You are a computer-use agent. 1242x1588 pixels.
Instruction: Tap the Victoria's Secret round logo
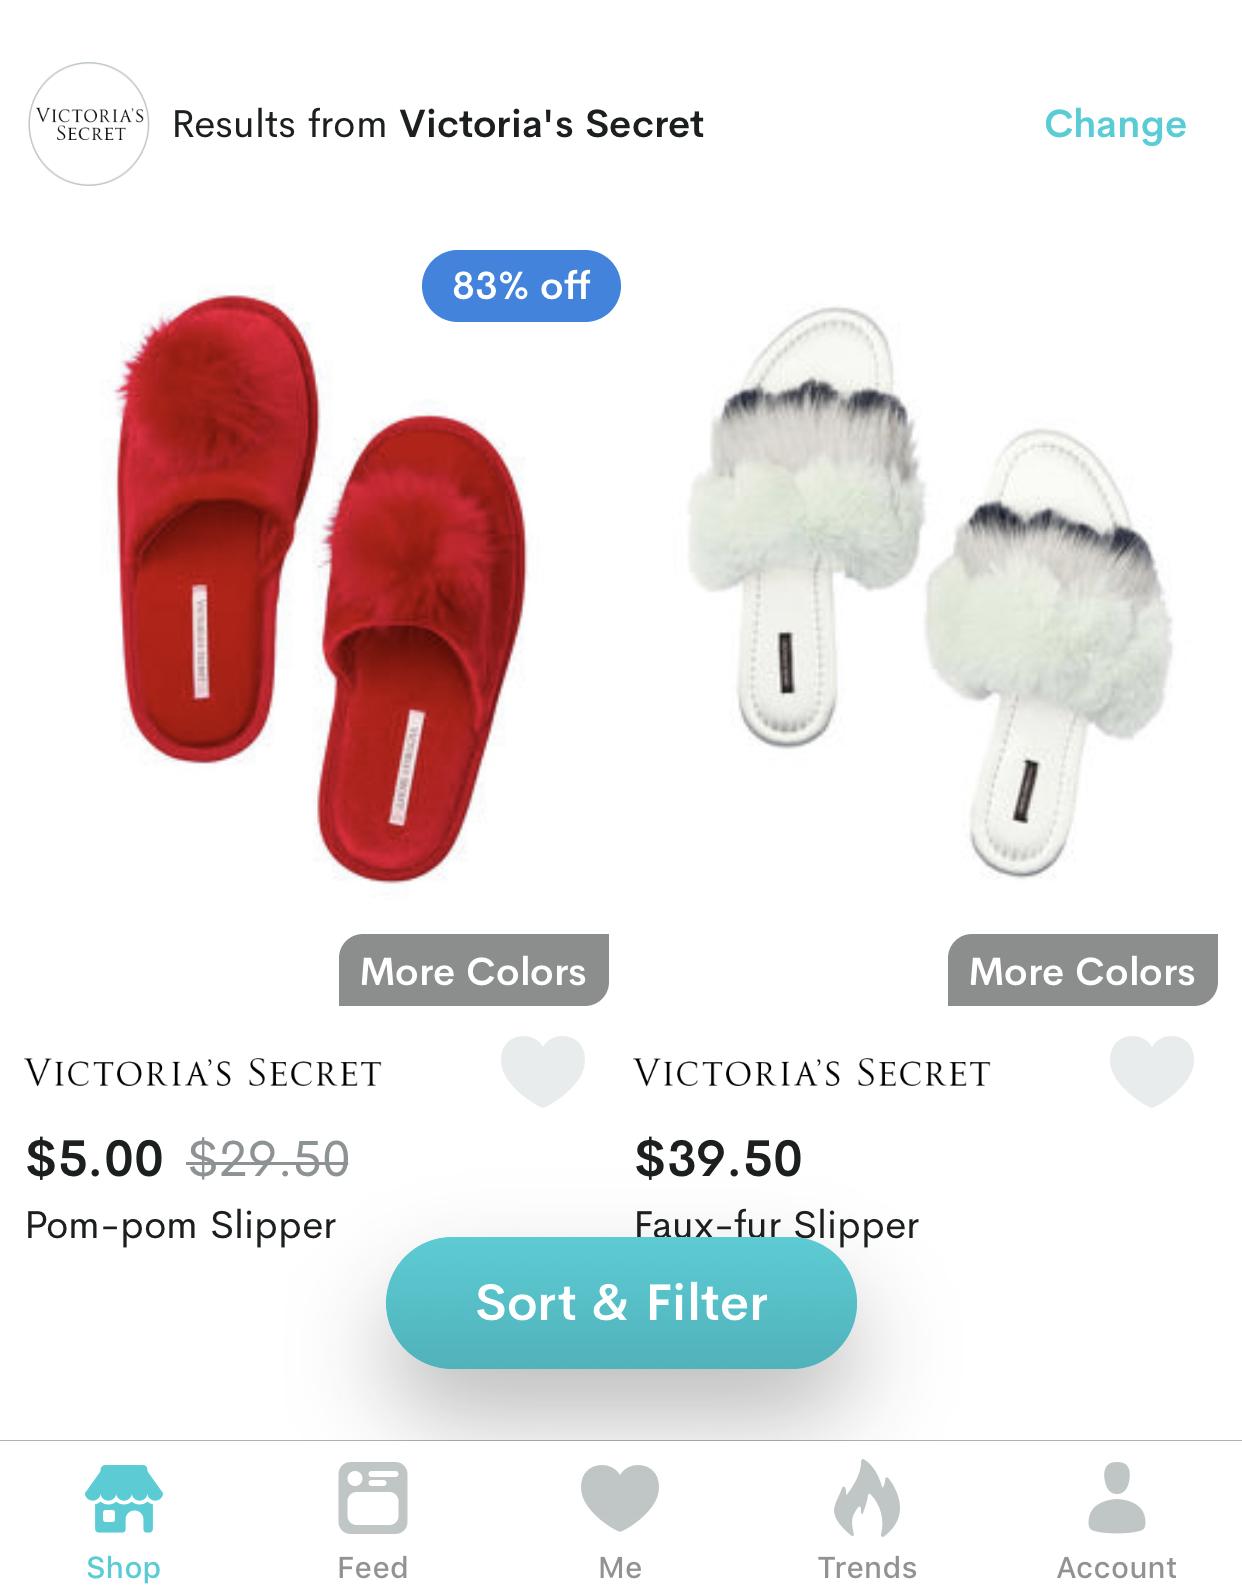pyautogui.click(x=89, y=124)
